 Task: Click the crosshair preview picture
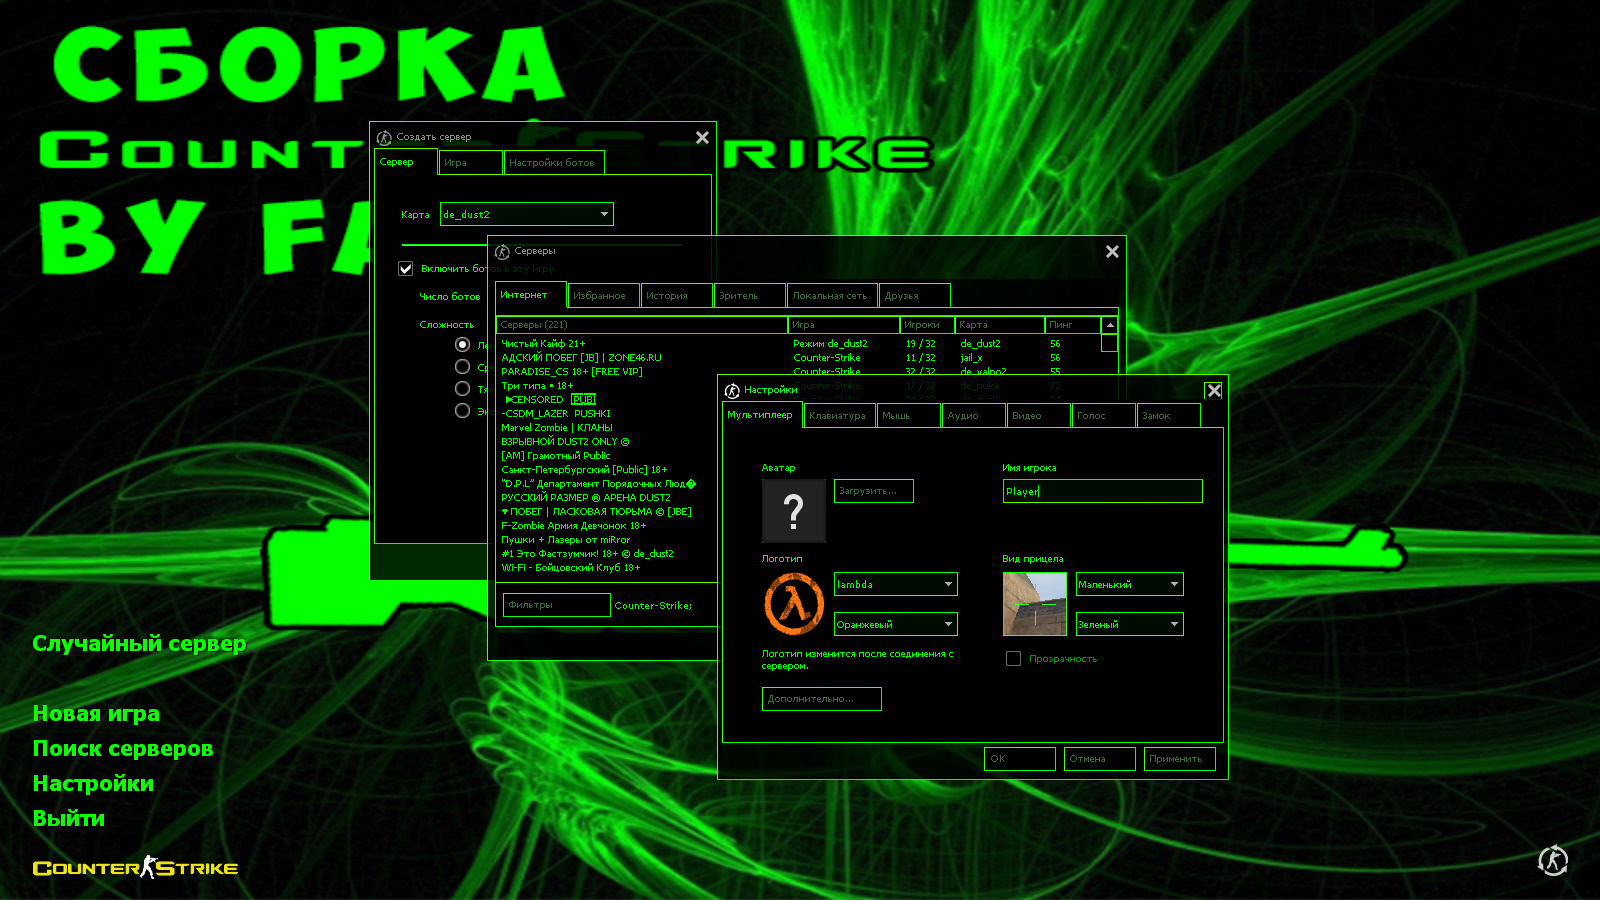[1034, 604]
